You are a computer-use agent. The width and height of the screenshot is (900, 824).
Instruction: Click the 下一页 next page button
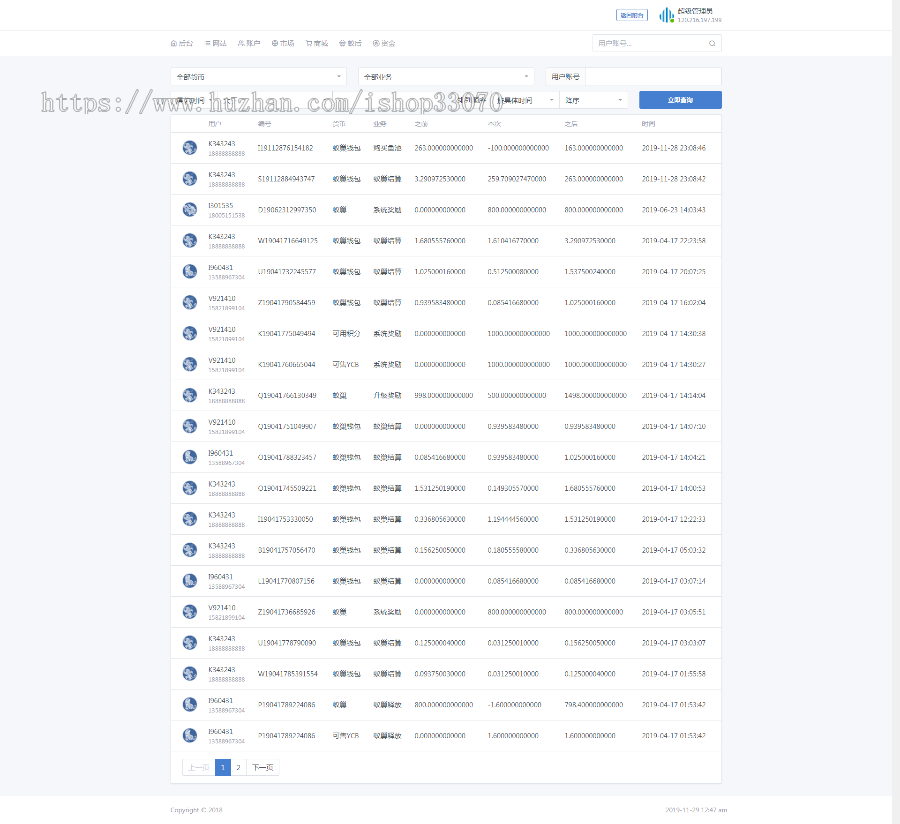(x=262, y=768)
